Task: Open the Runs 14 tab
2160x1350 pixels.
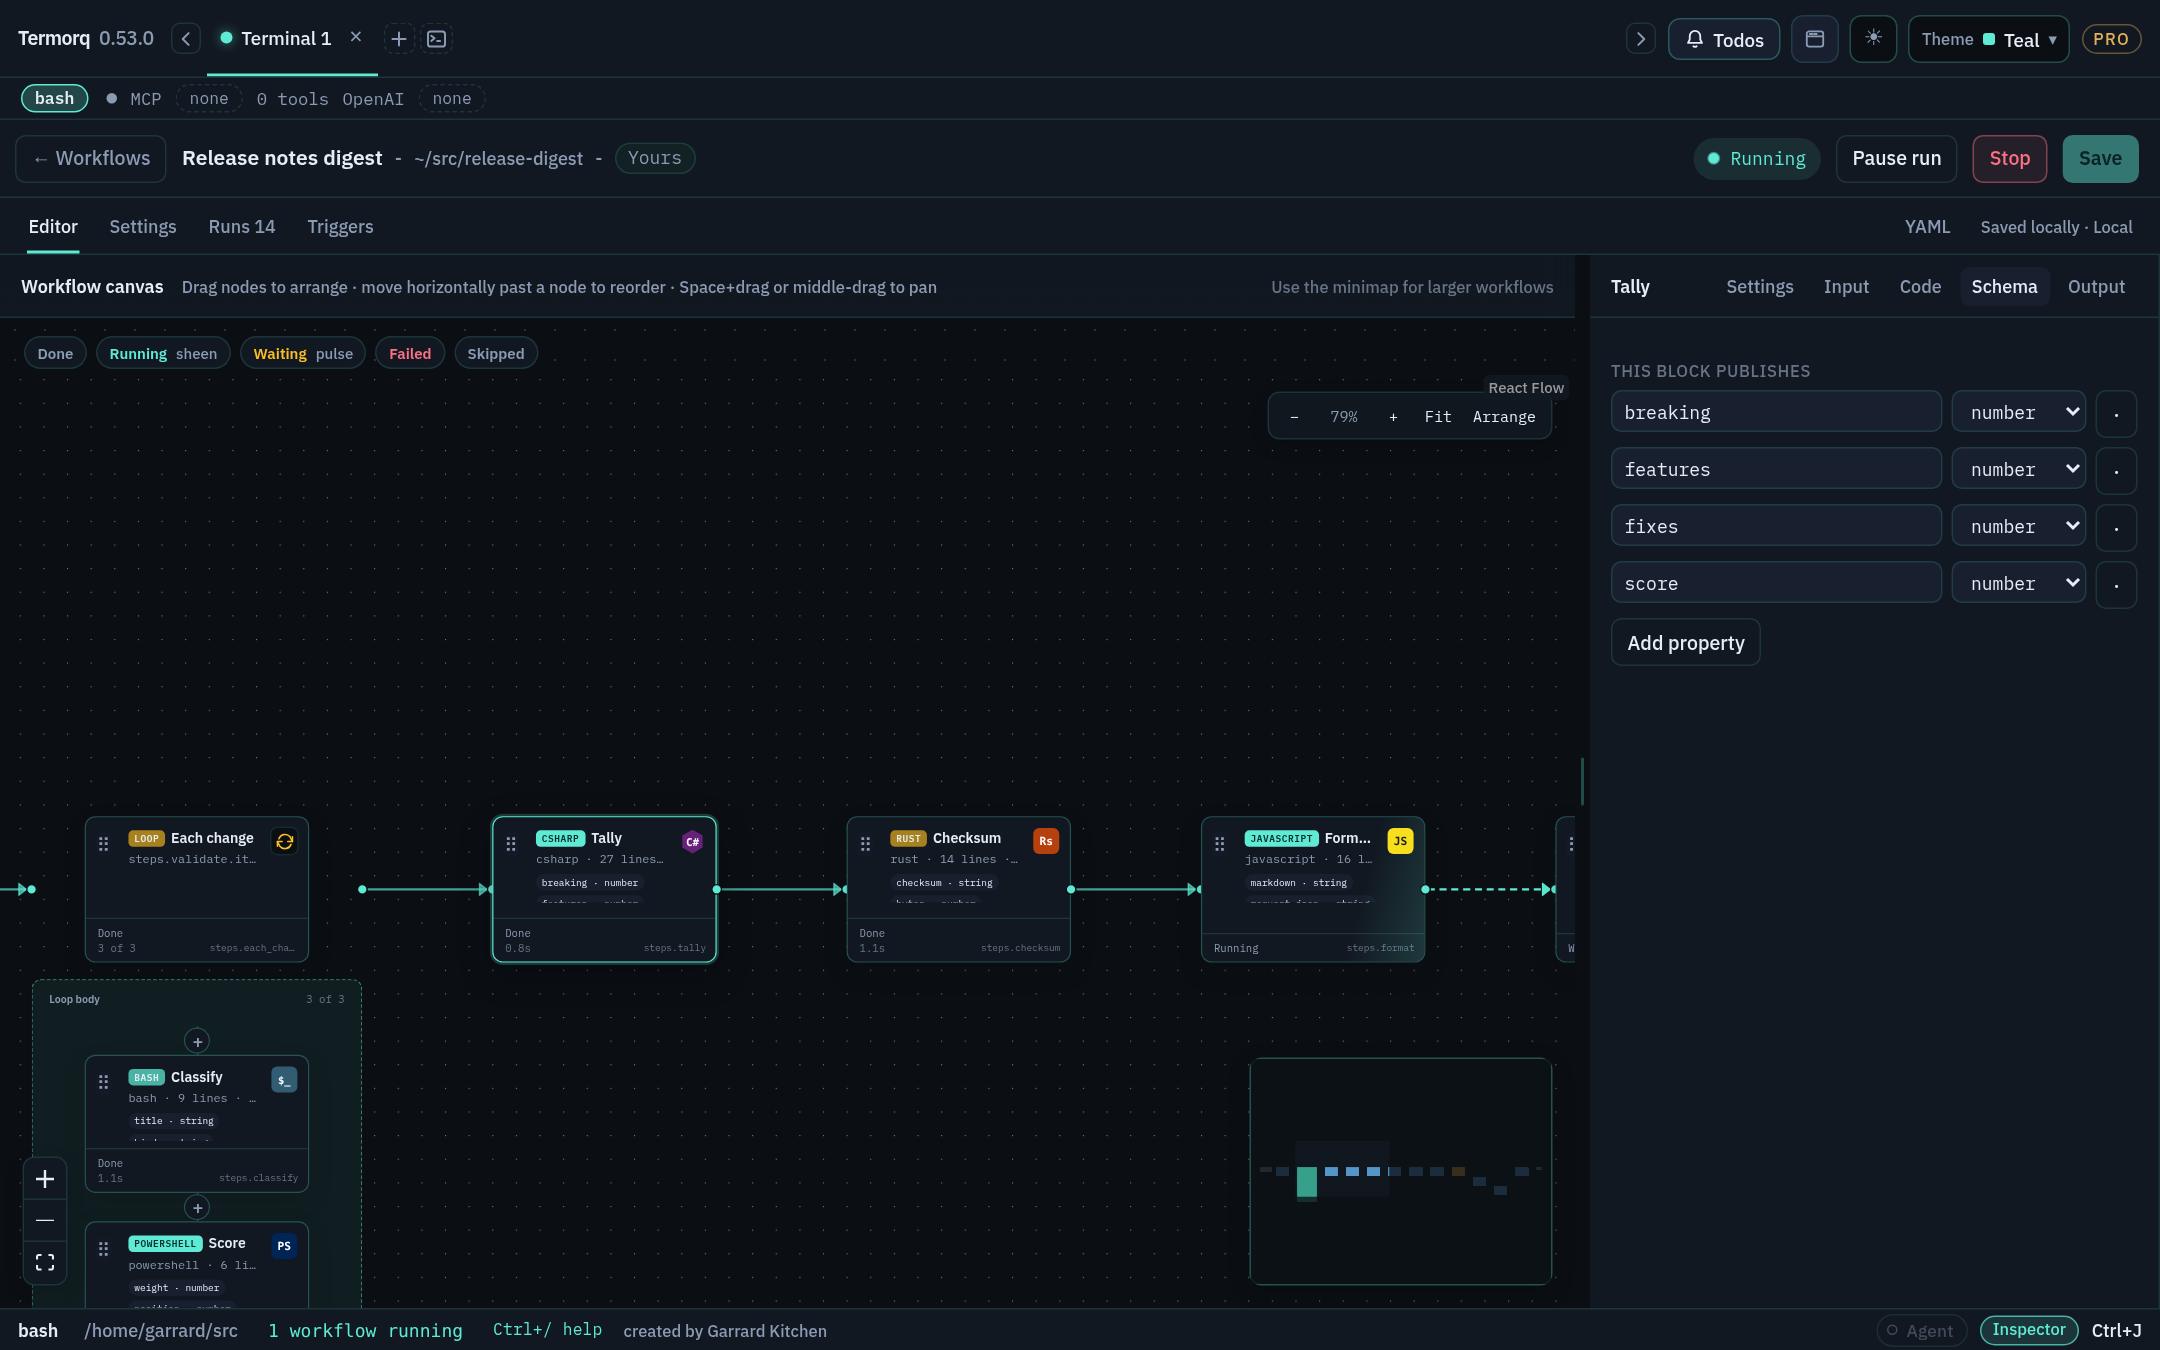Action: [242, 227]
